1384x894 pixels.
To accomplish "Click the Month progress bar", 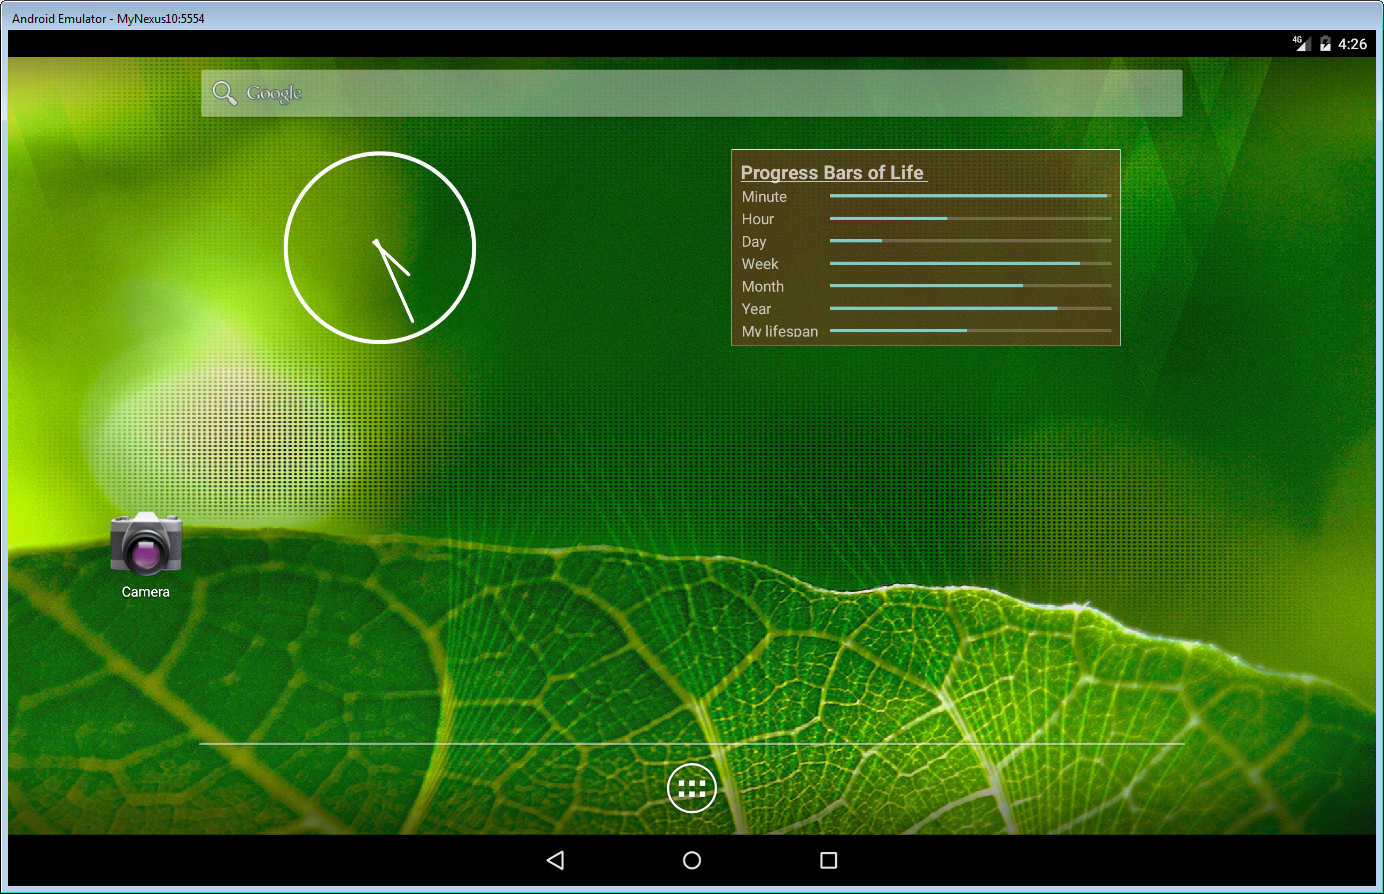I will coord(971,286).
